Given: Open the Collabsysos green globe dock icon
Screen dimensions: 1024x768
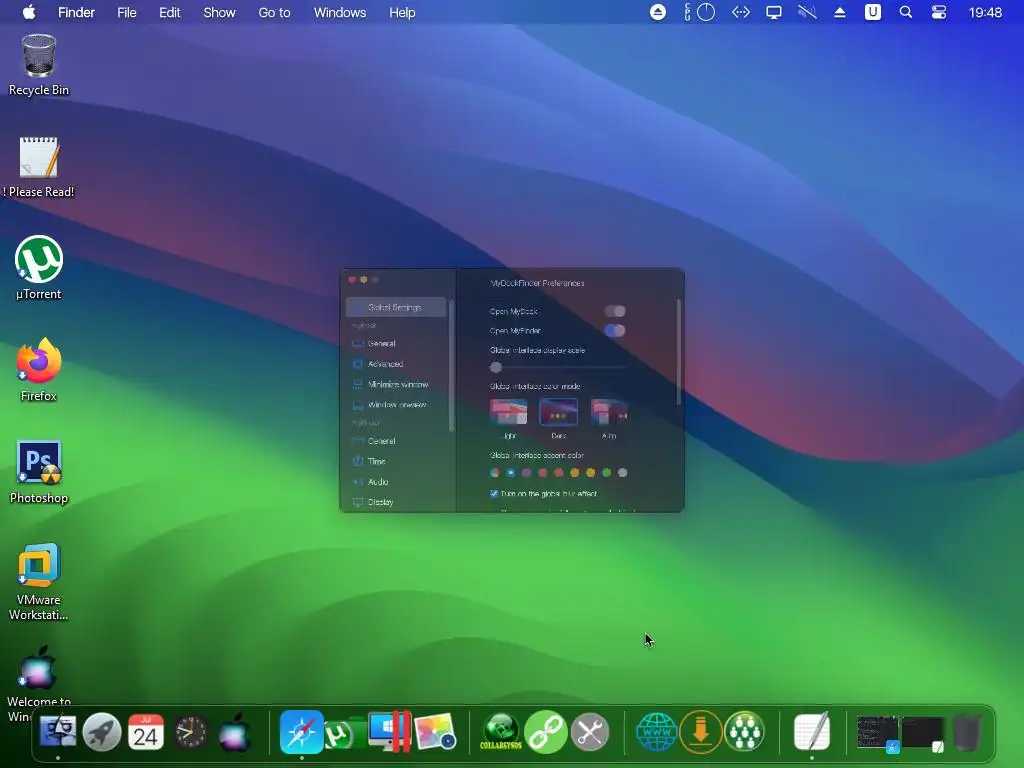Looking at the screenshot, I should coord(501,731).
